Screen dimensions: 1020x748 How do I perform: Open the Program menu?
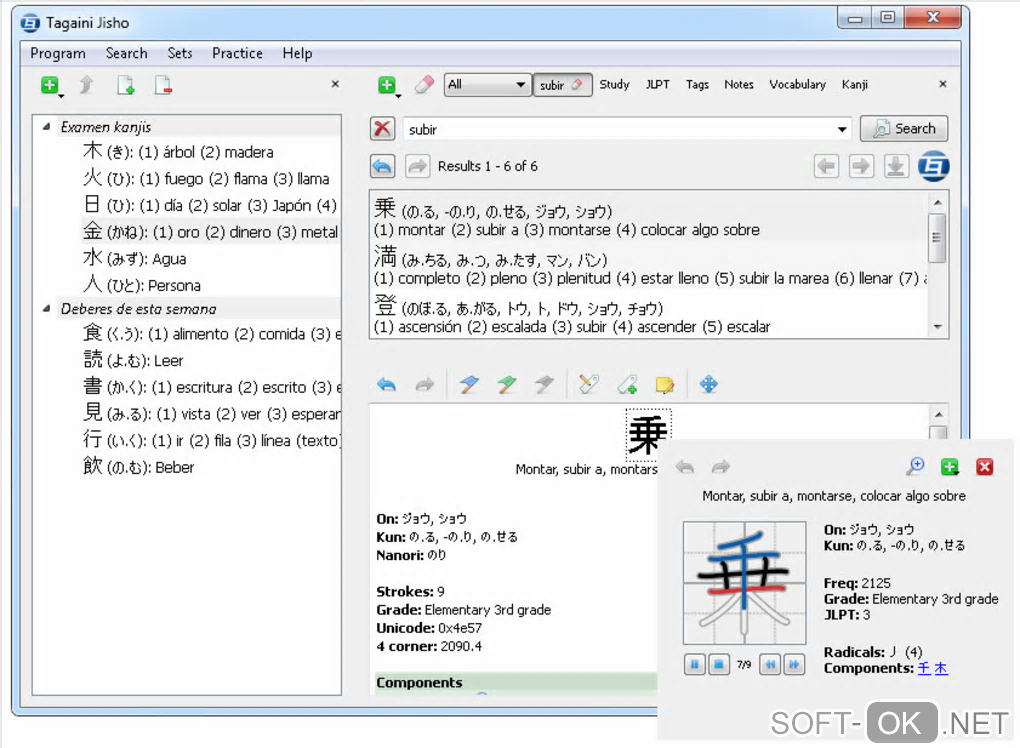coord(57,53)
